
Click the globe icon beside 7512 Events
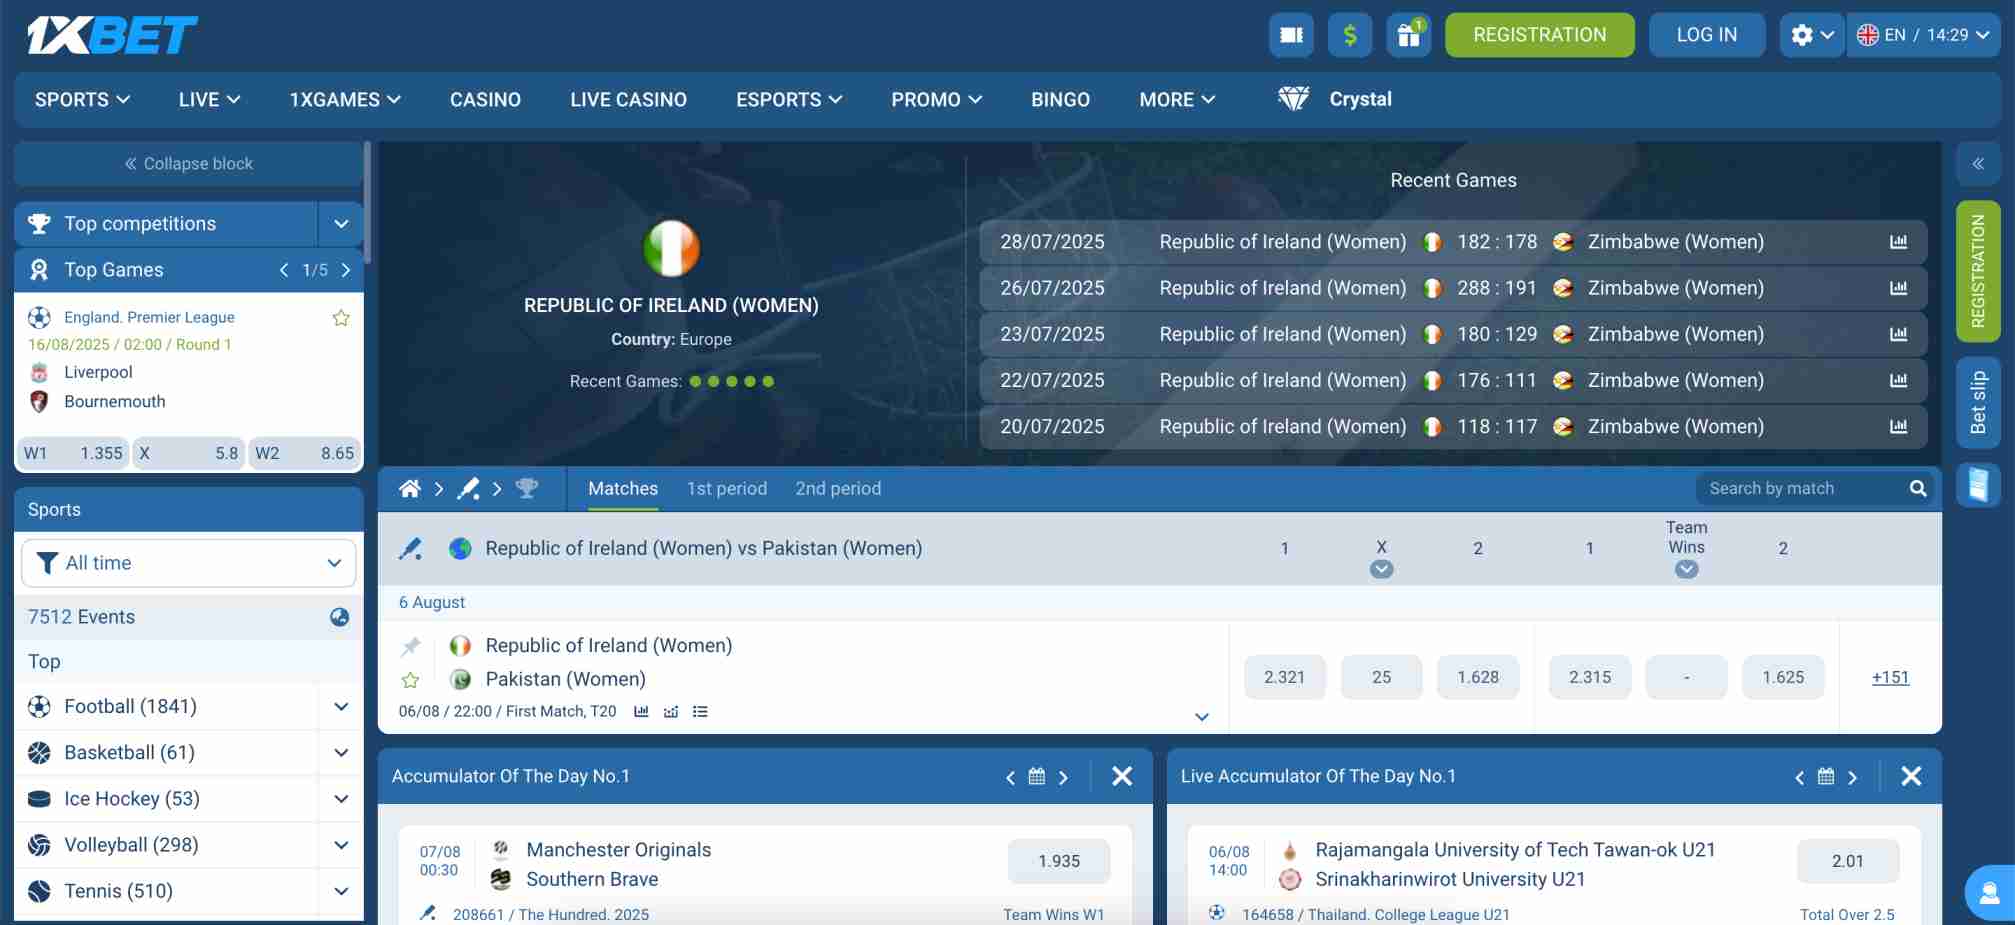coord(340,617)
